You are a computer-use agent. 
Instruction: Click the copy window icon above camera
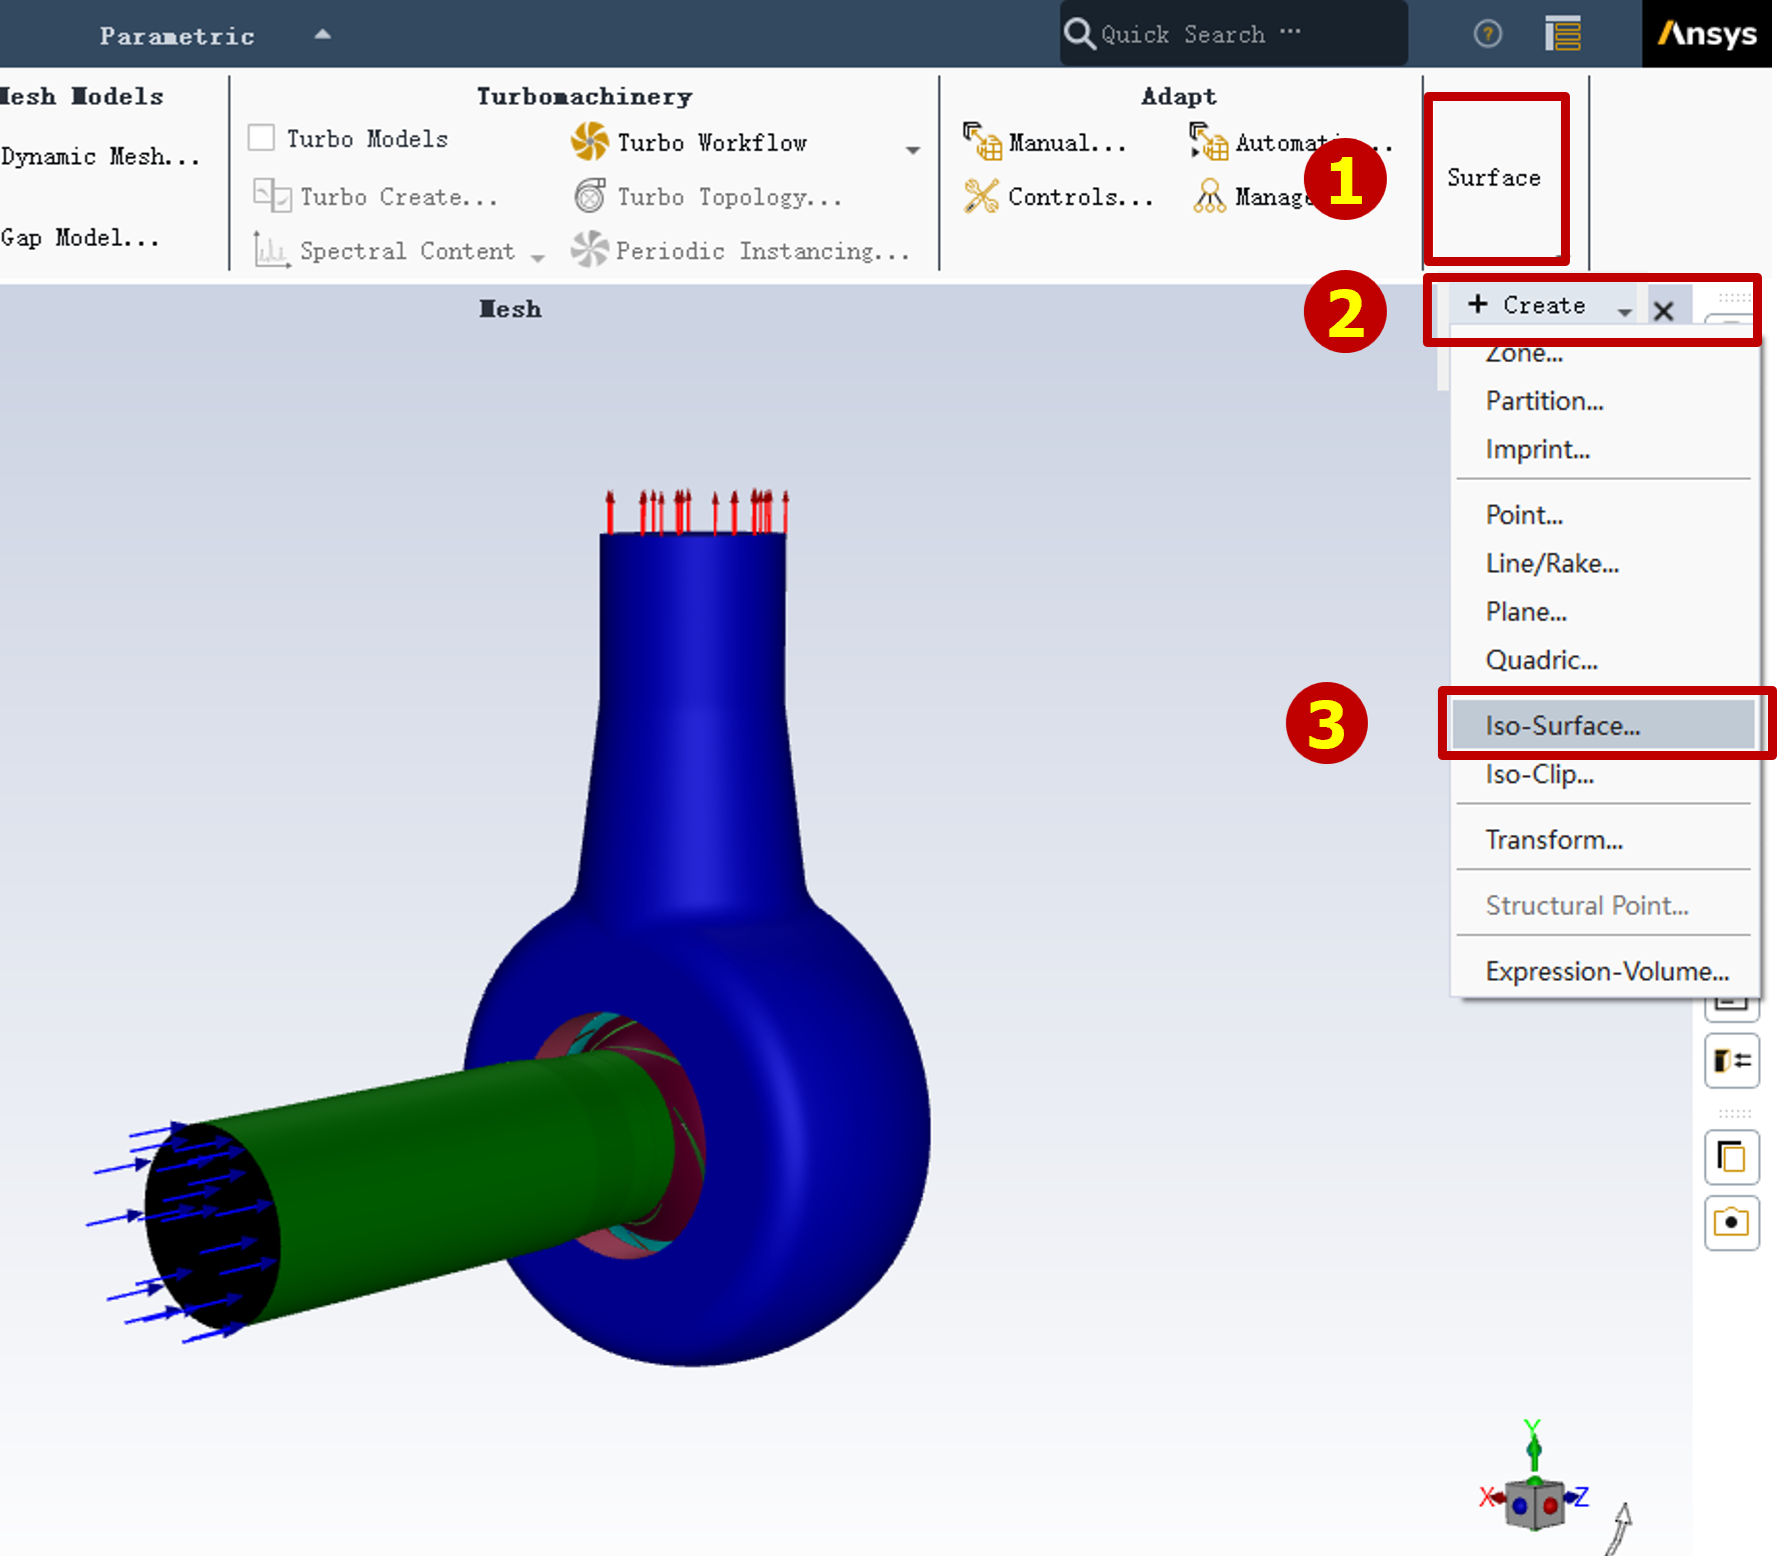[x=1732, y=1158]
